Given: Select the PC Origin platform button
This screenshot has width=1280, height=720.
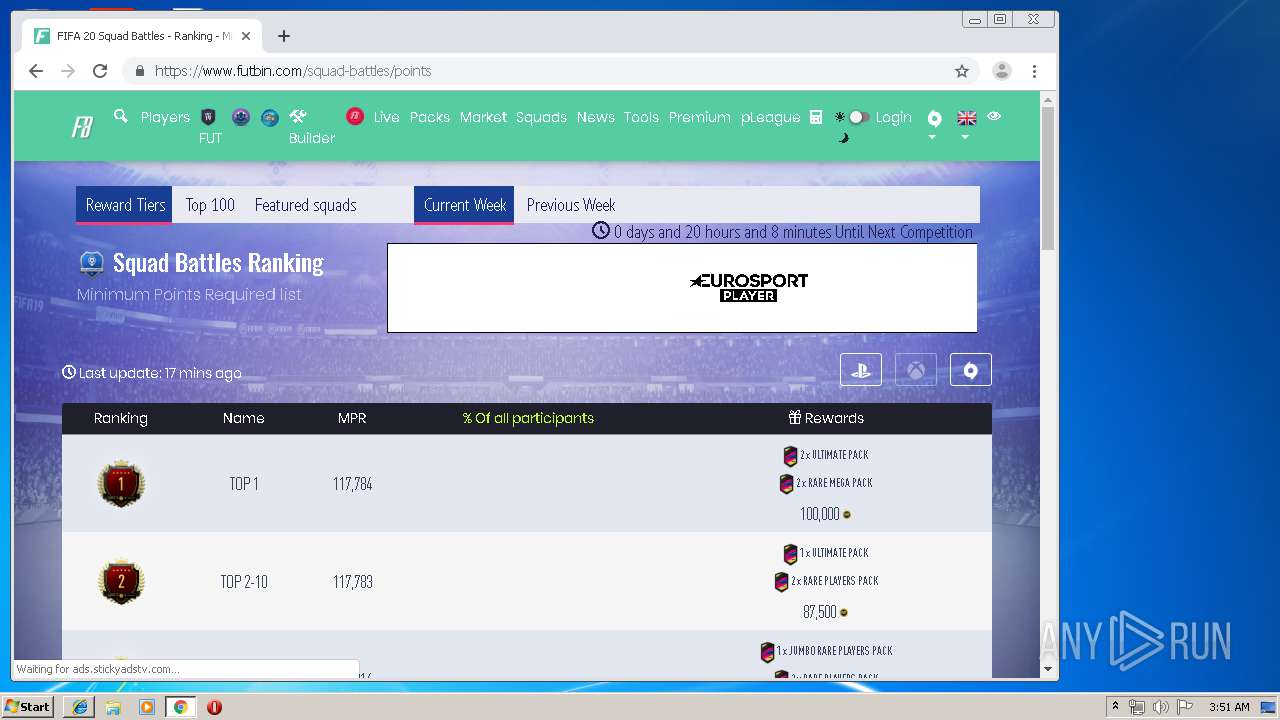Looking at the screenshot, I should (x=970, y=370).
